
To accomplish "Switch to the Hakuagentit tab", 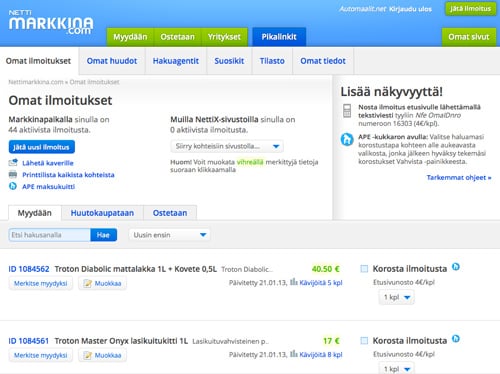I will [x=176, y=61].
